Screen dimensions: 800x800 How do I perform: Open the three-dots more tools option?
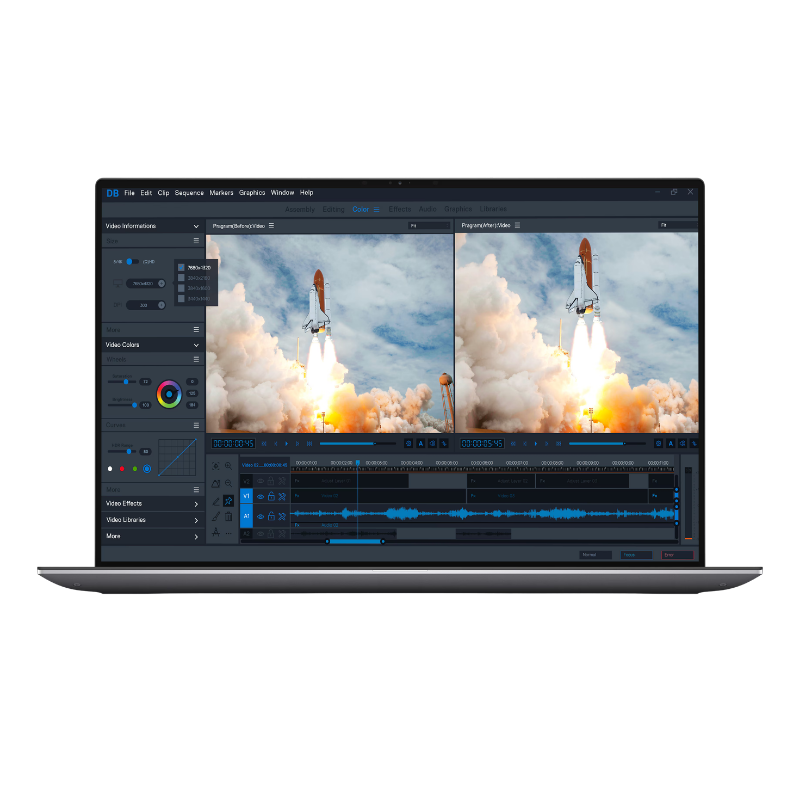pyautogui.click(x=229, y=533)
